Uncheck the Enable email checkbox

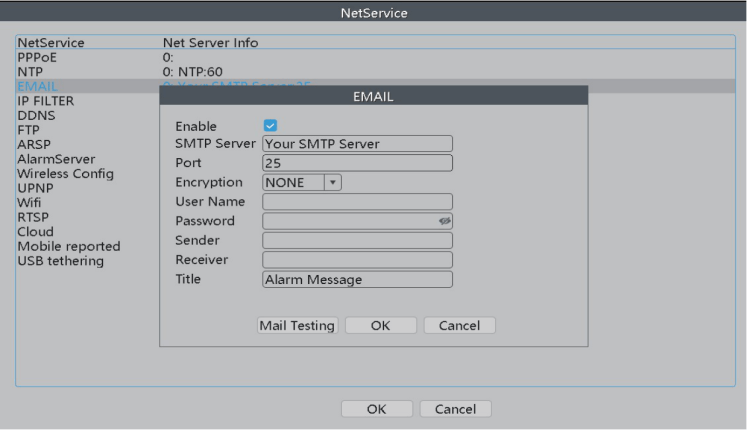(x=270, y=125)
